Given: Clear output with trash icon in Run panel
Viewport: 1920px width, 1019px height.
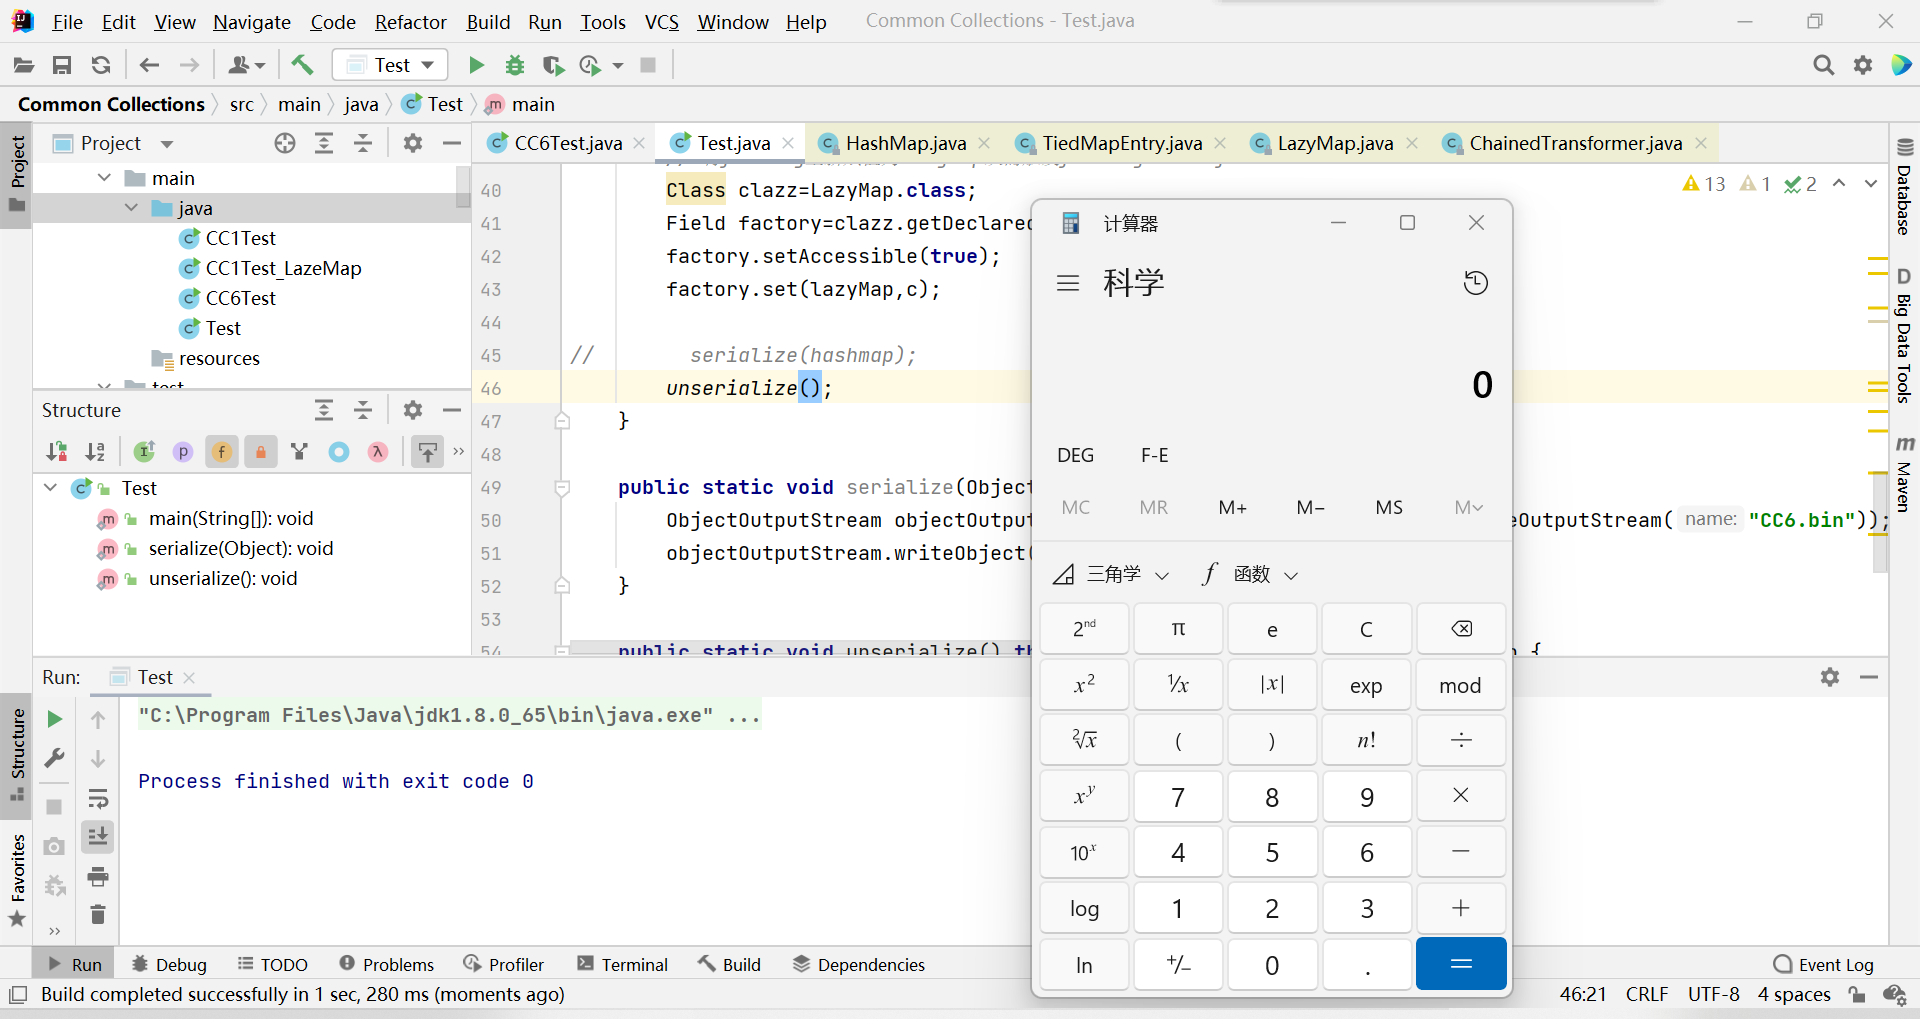Looking at the screenshot, I should [98, 915].
